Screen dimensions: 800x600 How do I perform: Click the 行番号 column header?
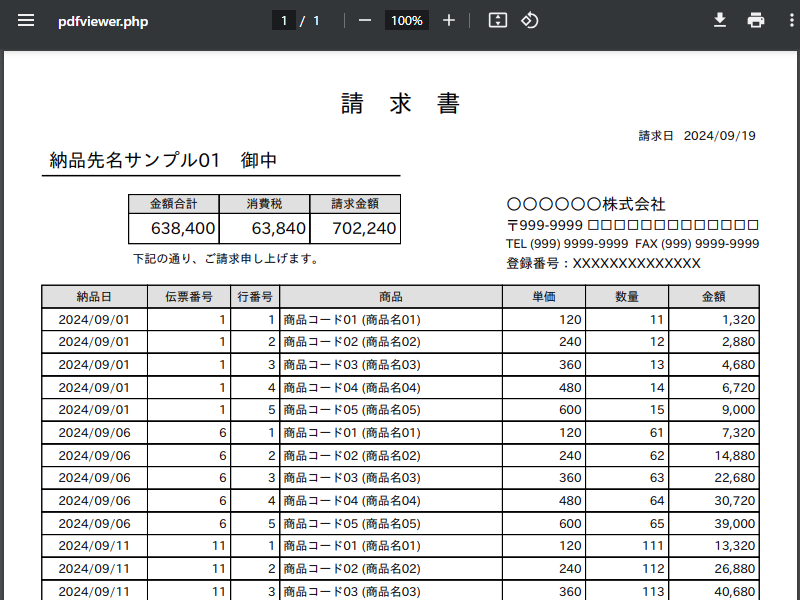(x=255, y=296)
